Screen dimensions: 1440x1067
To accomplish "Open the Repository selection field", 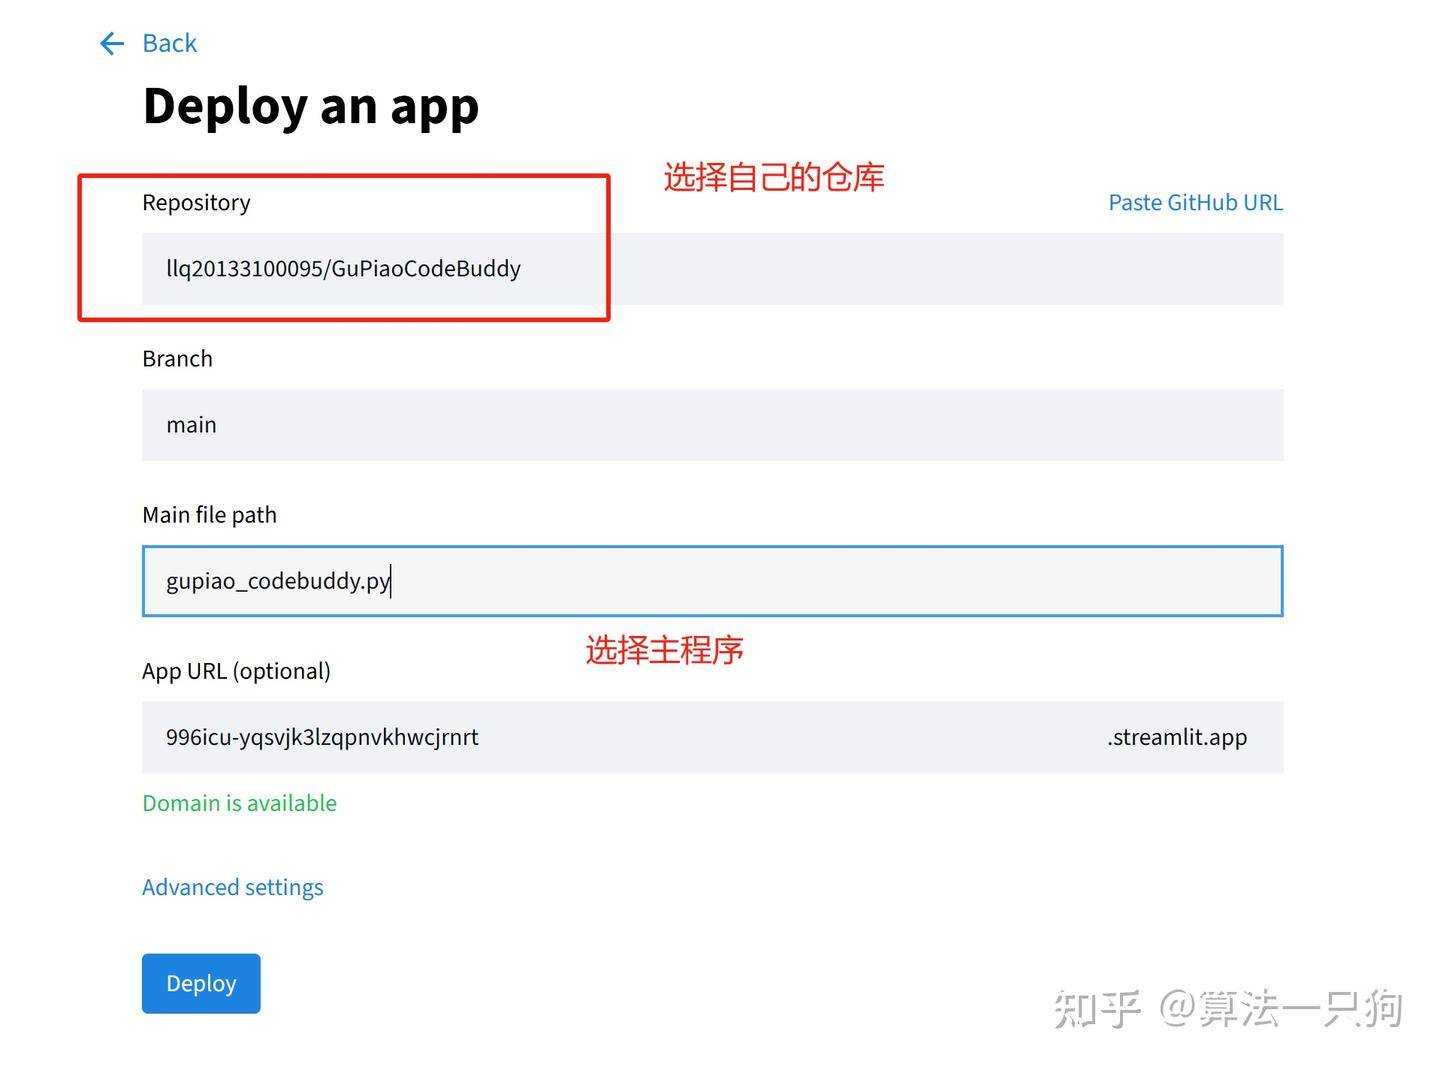I will coord(712,269).
